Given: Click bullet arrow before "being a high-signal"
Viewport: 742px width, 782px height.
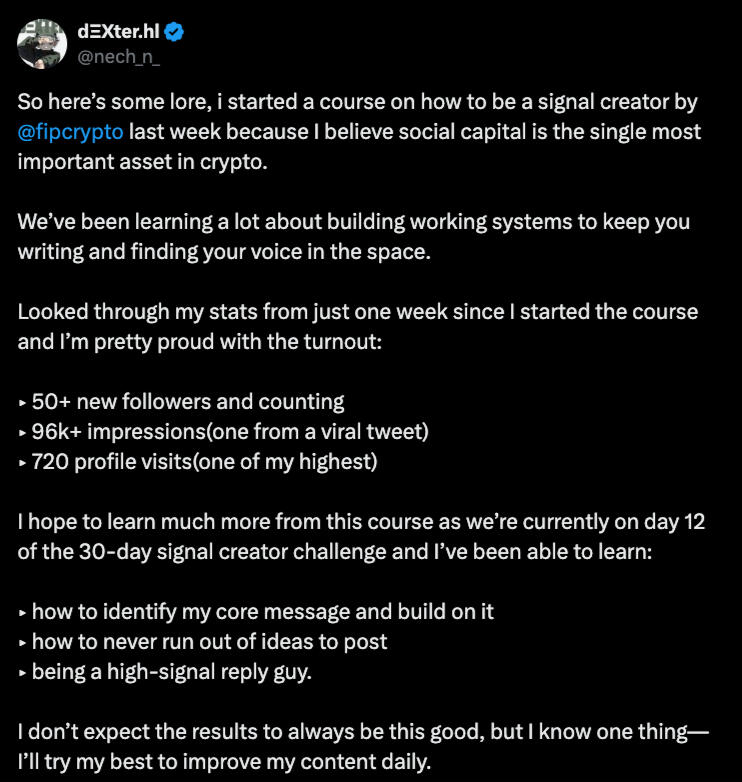Looking at the screenshot, I should click(23, 672).
